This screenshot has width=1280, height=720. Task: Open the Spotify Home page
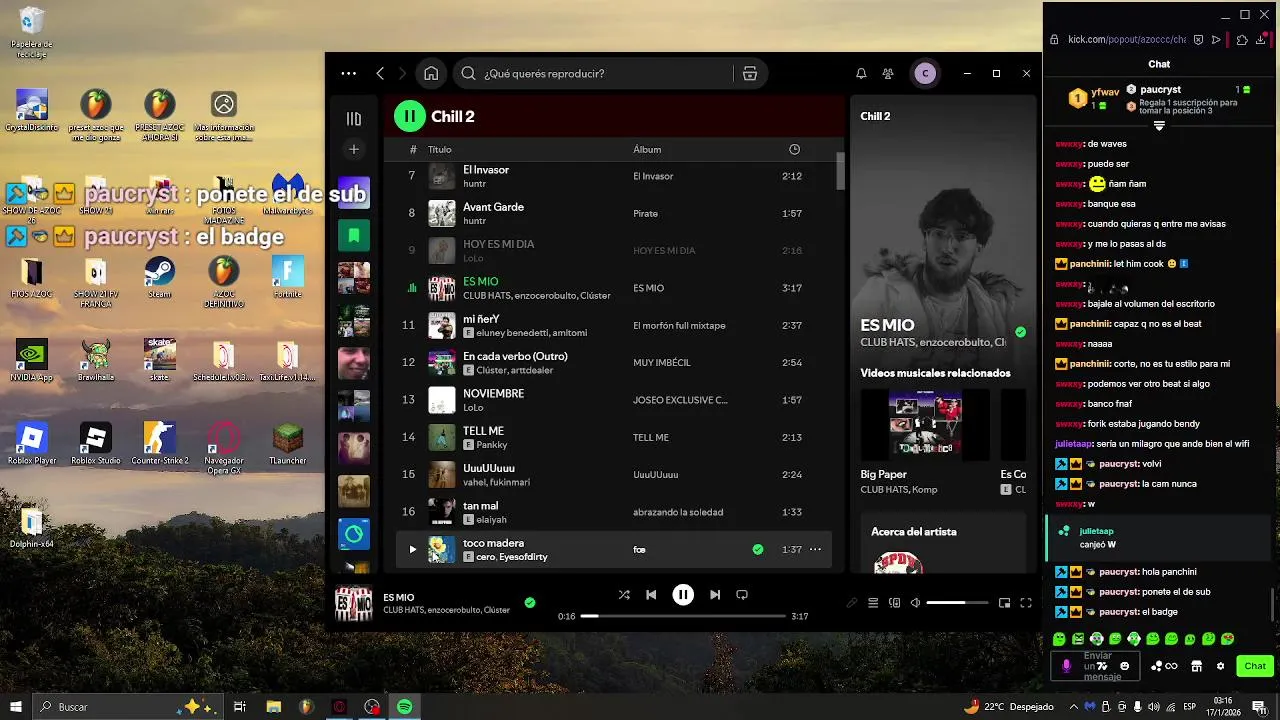click(x=431, y=73)
